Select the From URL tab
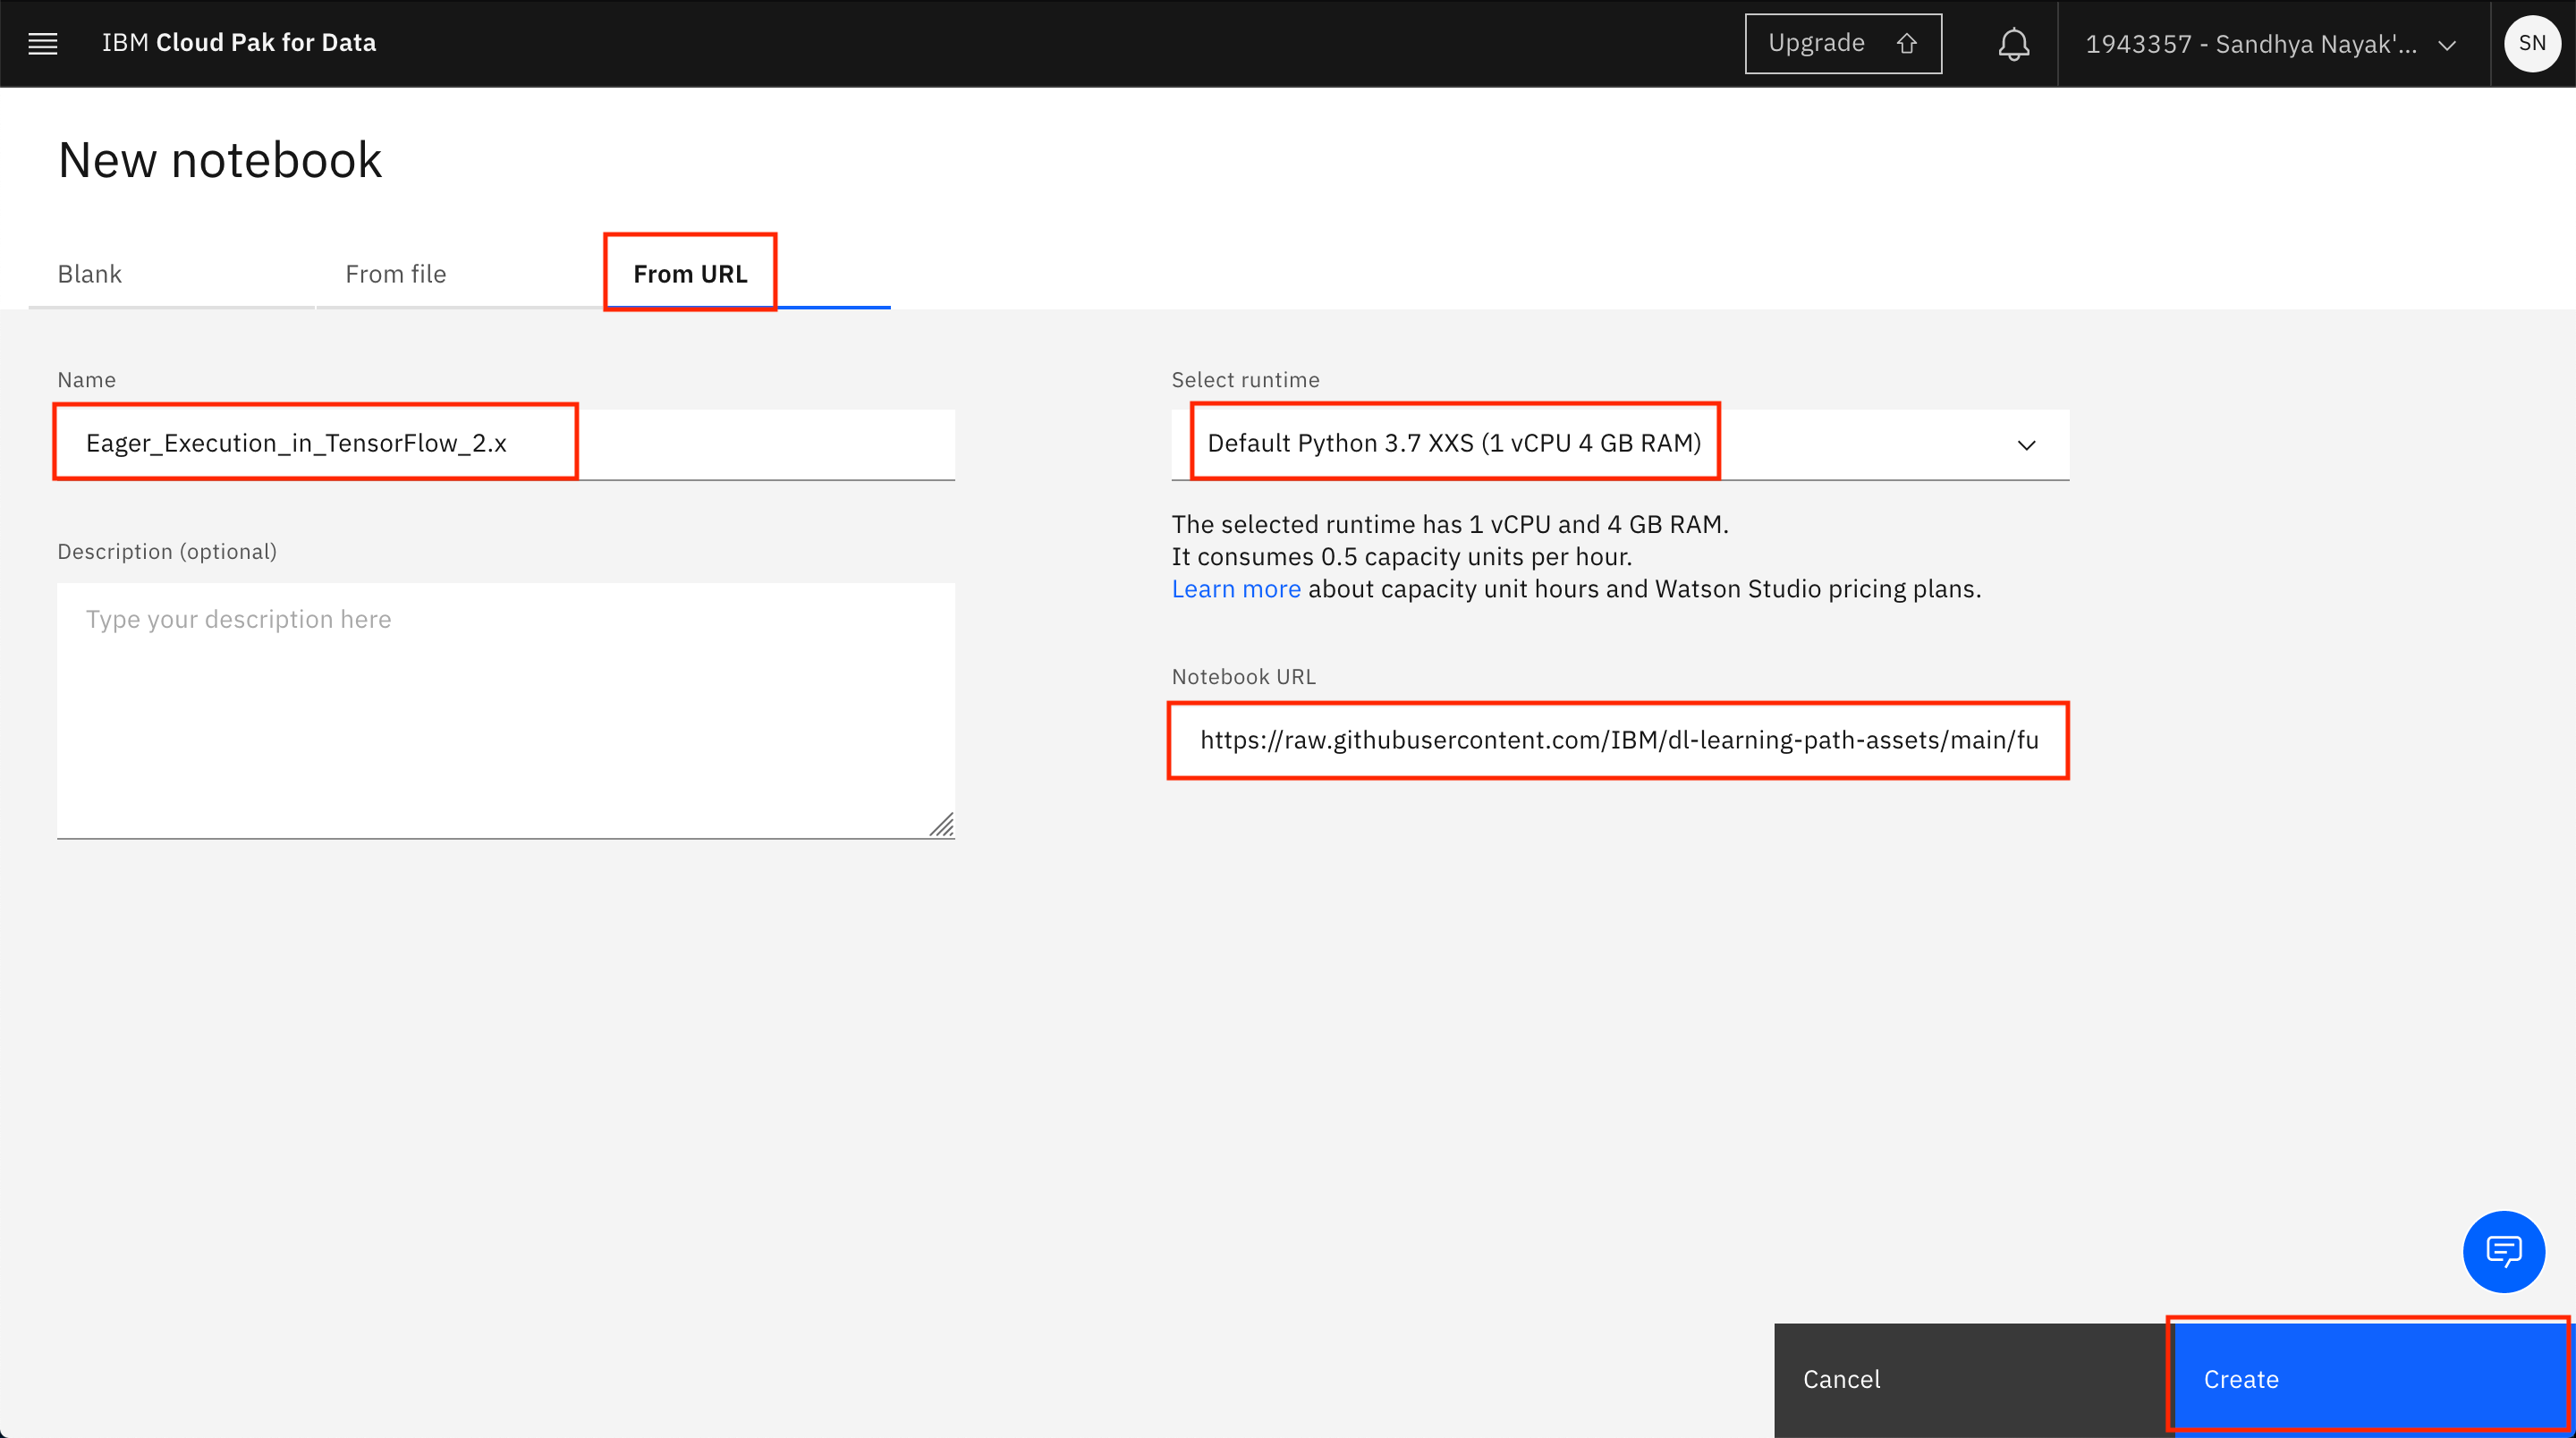Viewport: 2576px width, 1438px height. [x=690, y=274]
